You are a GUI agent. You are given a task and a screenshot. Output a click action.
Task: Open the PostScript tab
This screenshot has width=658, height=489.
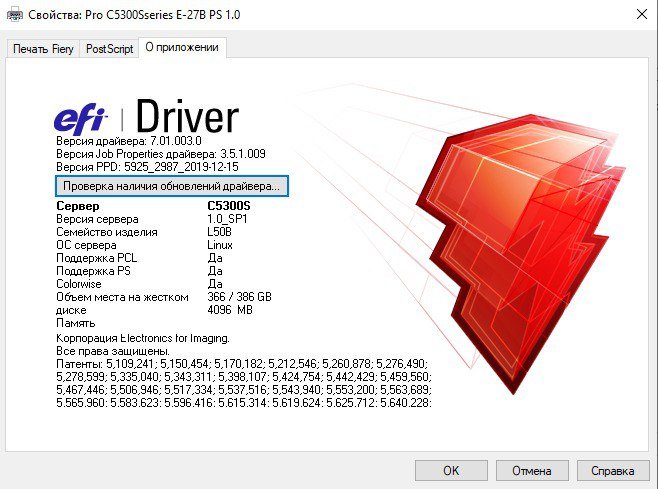(109, 49)
